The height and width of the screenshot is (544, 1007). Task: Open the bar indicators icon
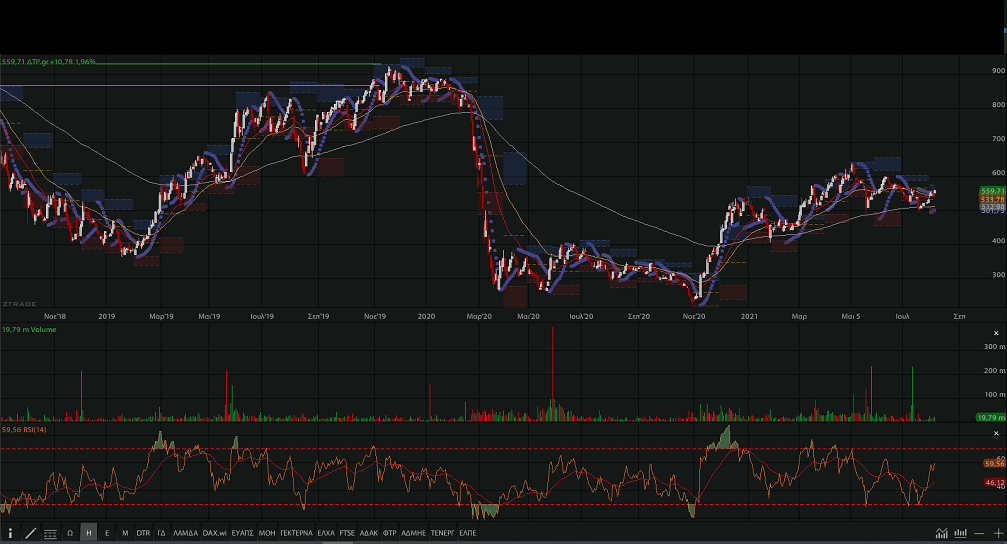coord(961,533)
